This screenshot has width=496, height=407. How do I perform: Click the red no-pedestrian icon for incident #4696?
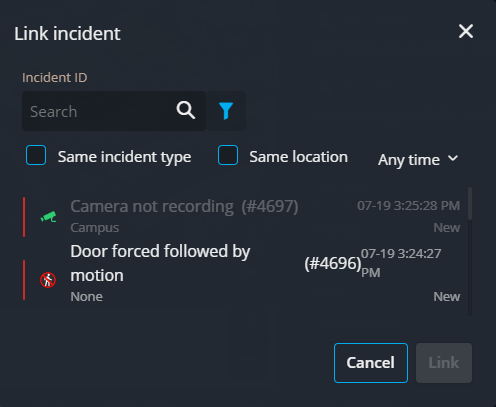[48, 280]
